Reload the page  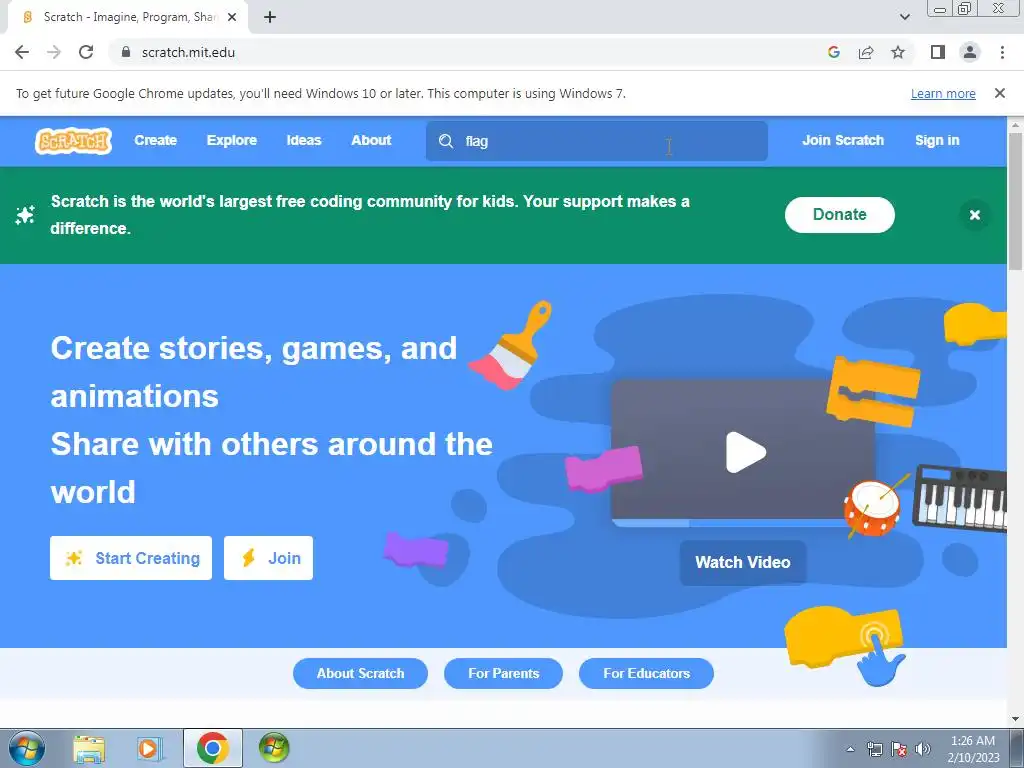(x=86, y=52)
